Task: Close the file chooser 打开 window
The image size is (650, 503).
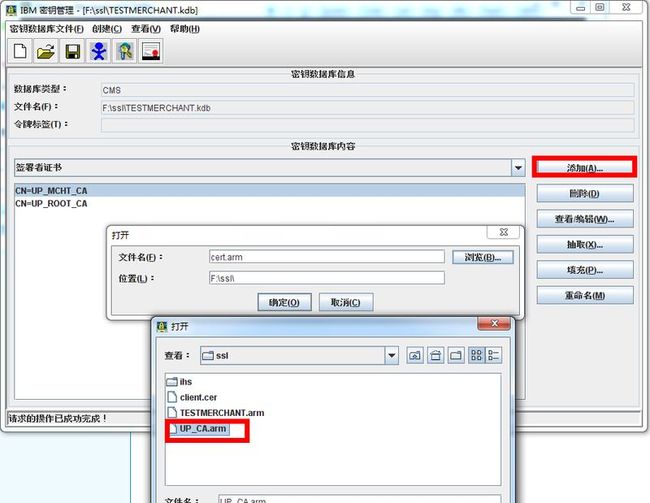Action: tap(494, 323)
